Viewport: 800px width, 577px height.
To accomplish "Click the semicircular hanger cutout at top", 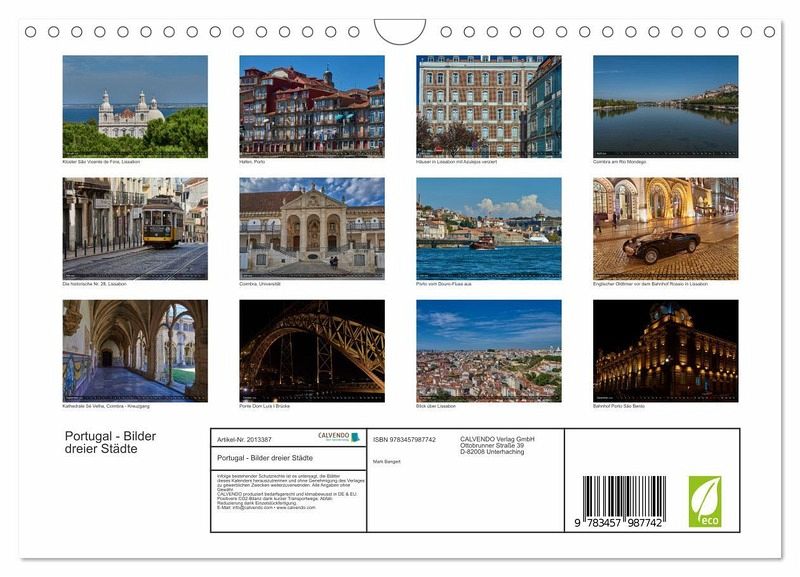I will point(400,29).
